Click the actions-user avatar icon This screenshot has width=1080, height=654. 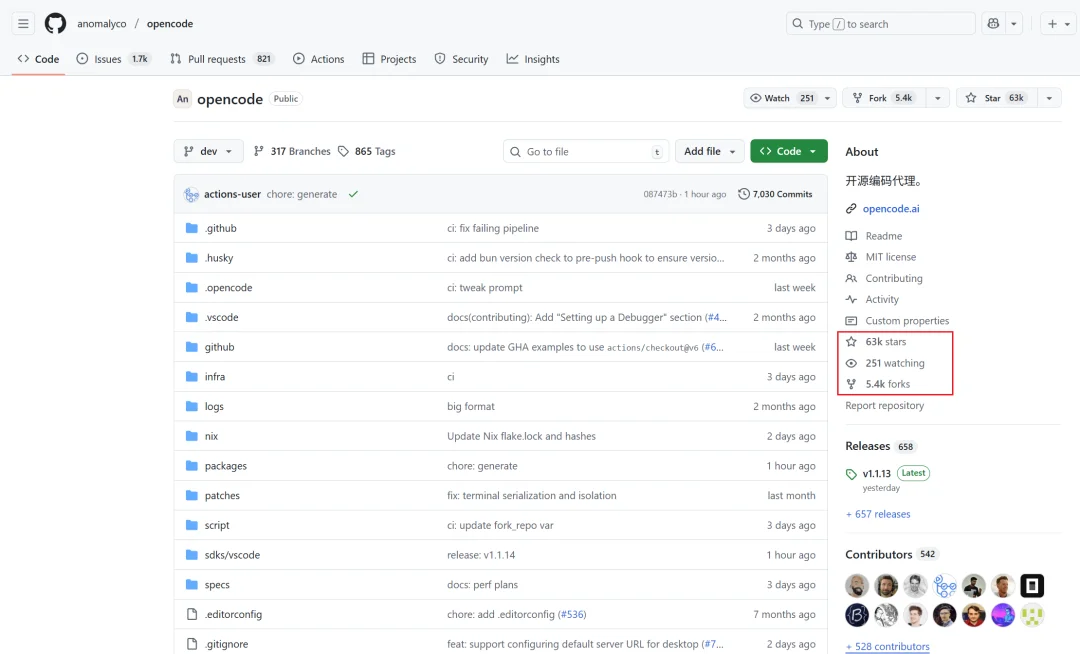[x=191, y=194]
